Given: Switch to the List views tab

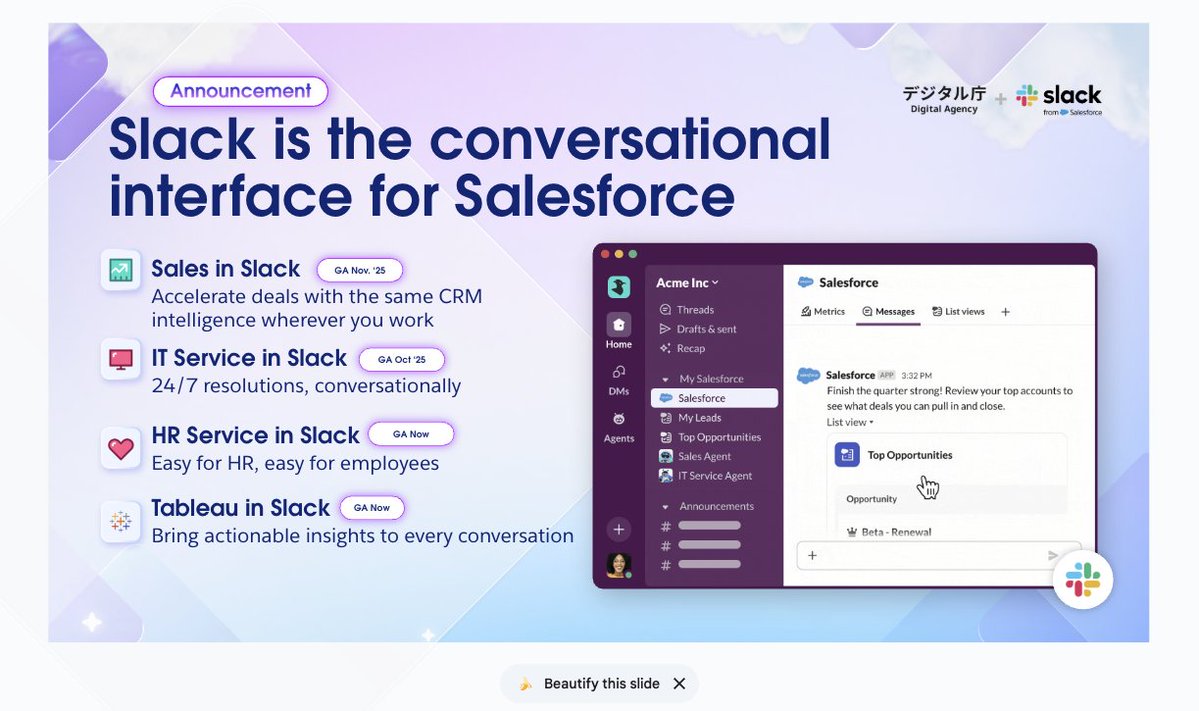Looking at the screenshot, I should 958,311.
